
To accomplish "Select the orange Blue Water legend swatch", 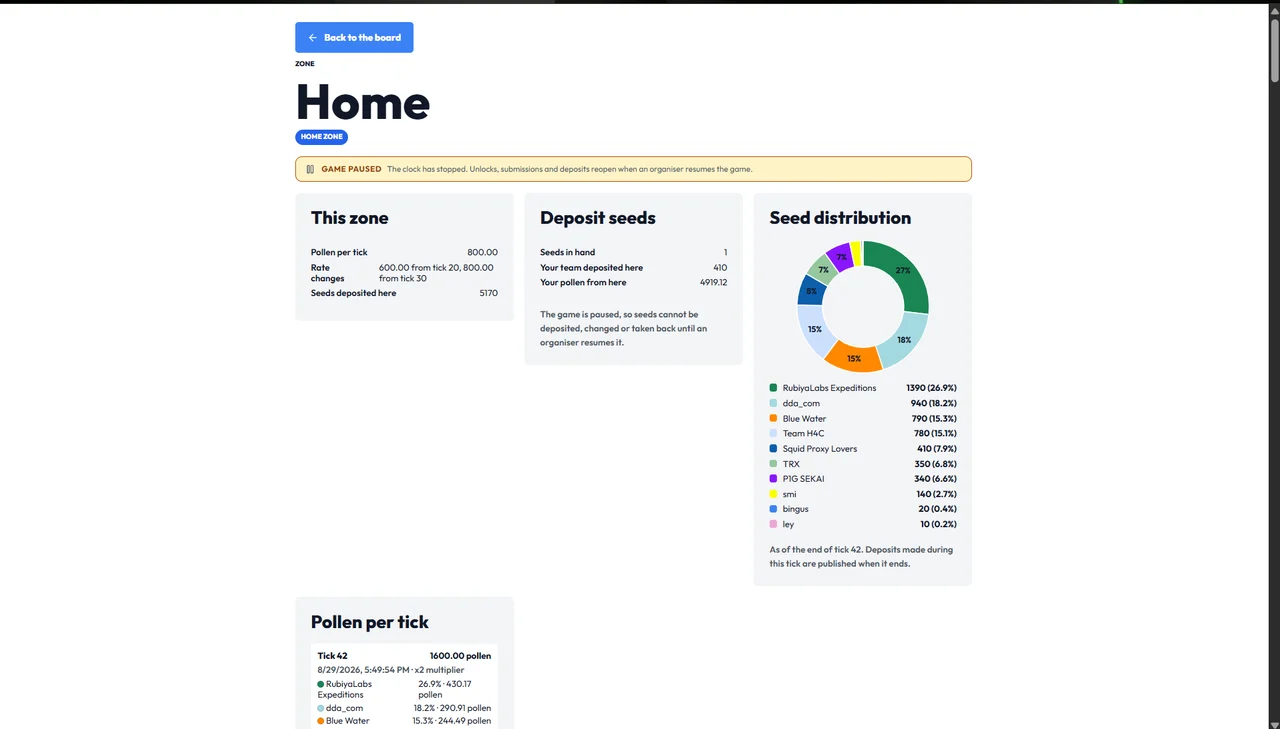I will pos(774,418).
